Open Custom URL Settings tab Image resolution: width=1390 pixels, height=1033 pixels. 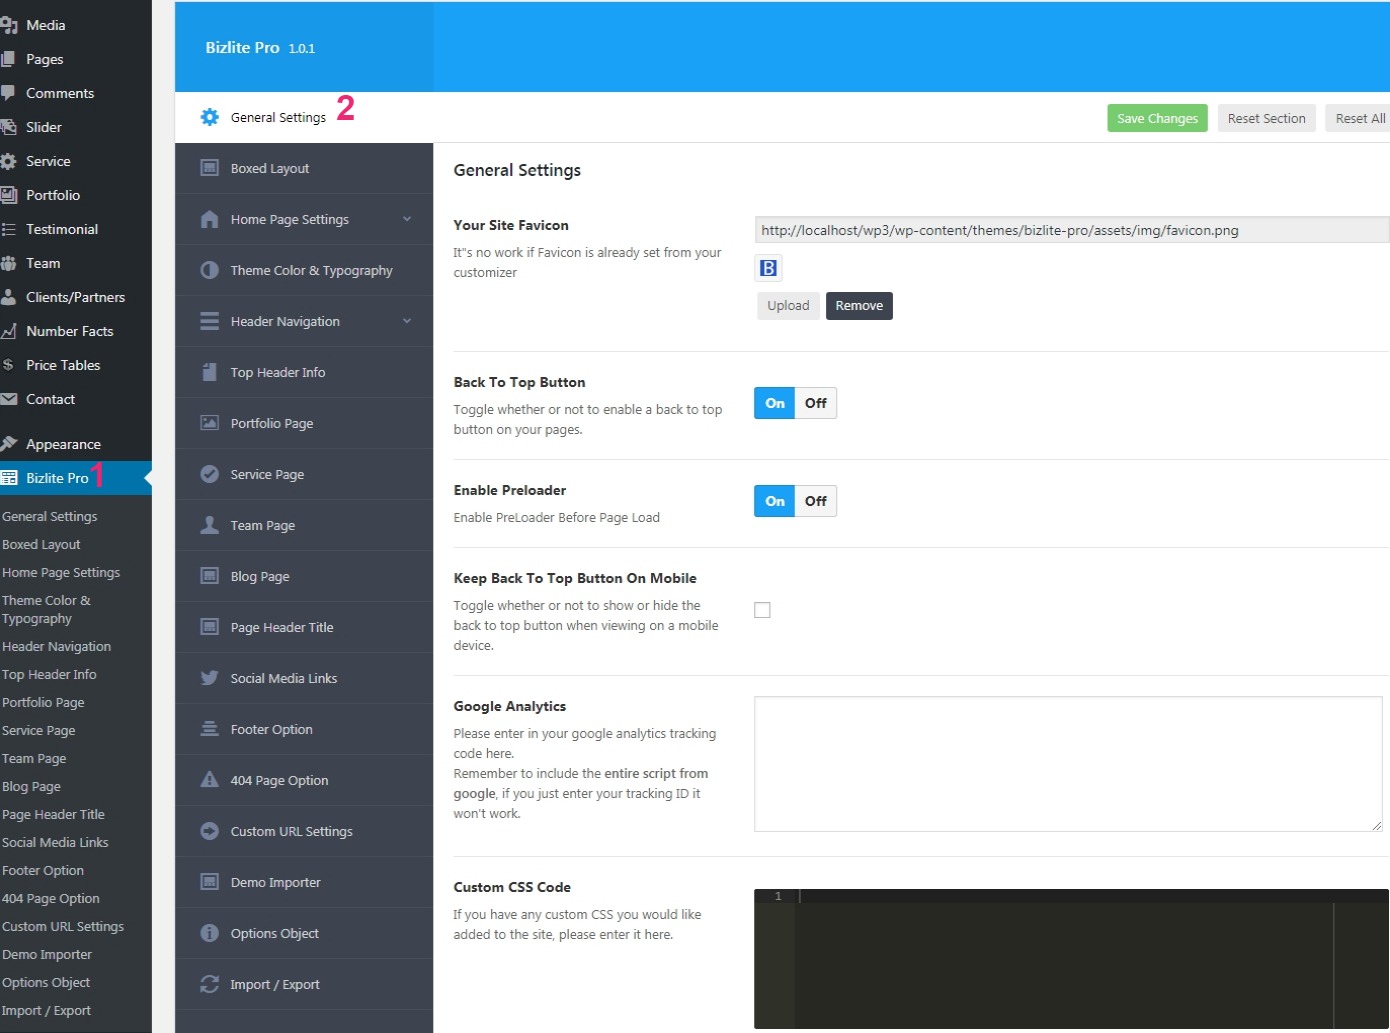tap(304, 831)
